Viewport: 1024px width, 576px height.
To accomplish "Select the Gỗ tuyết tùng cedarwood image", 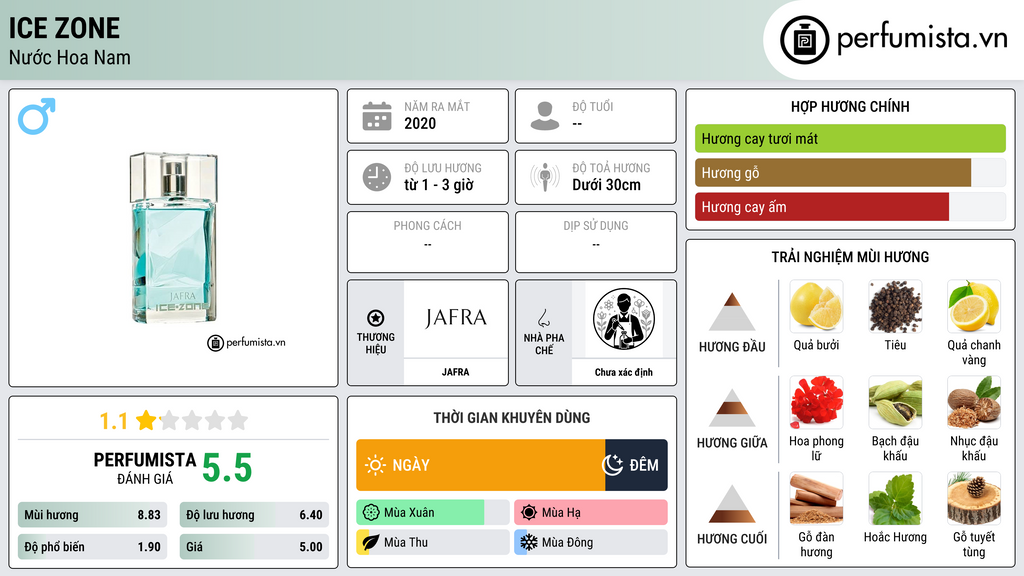I will tap(974, 498).
